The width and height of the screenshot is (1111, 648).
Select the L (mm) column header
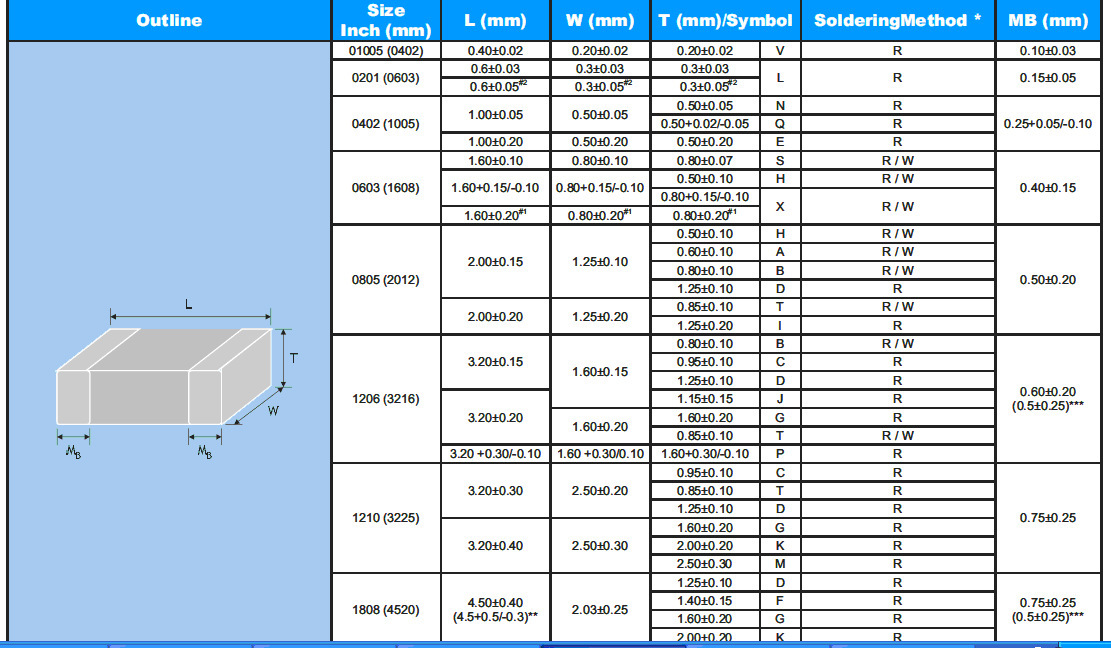495,21
